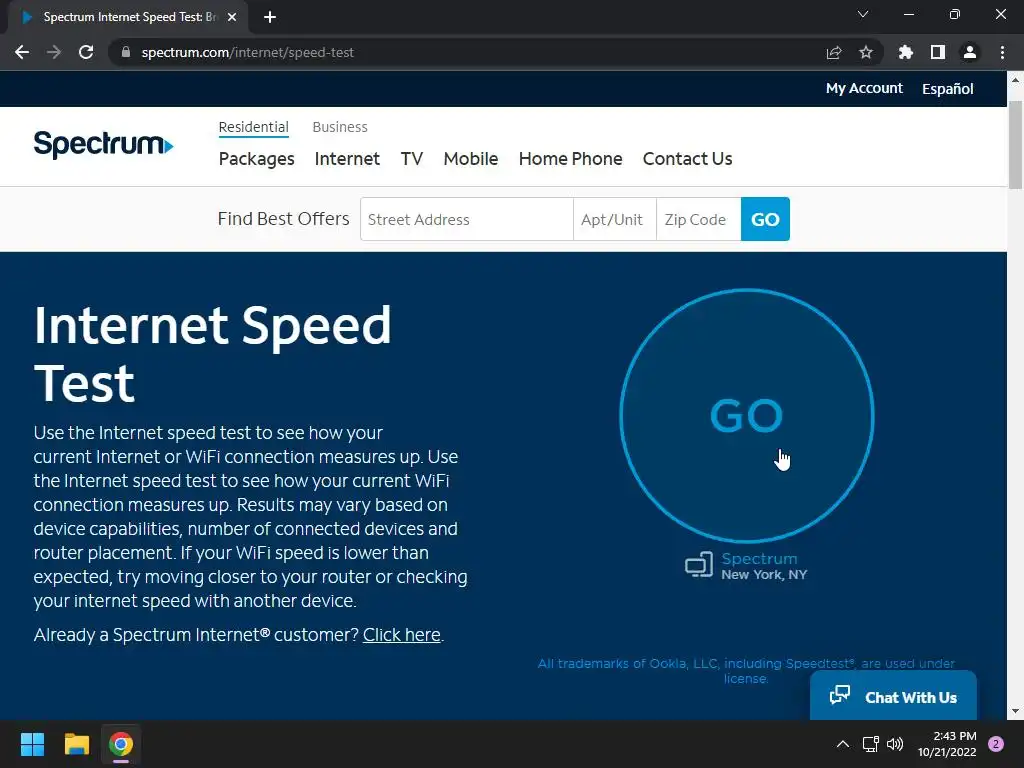Click the tab search chevron in title bar
The image size is (1024, 768).
pos(863,14)
